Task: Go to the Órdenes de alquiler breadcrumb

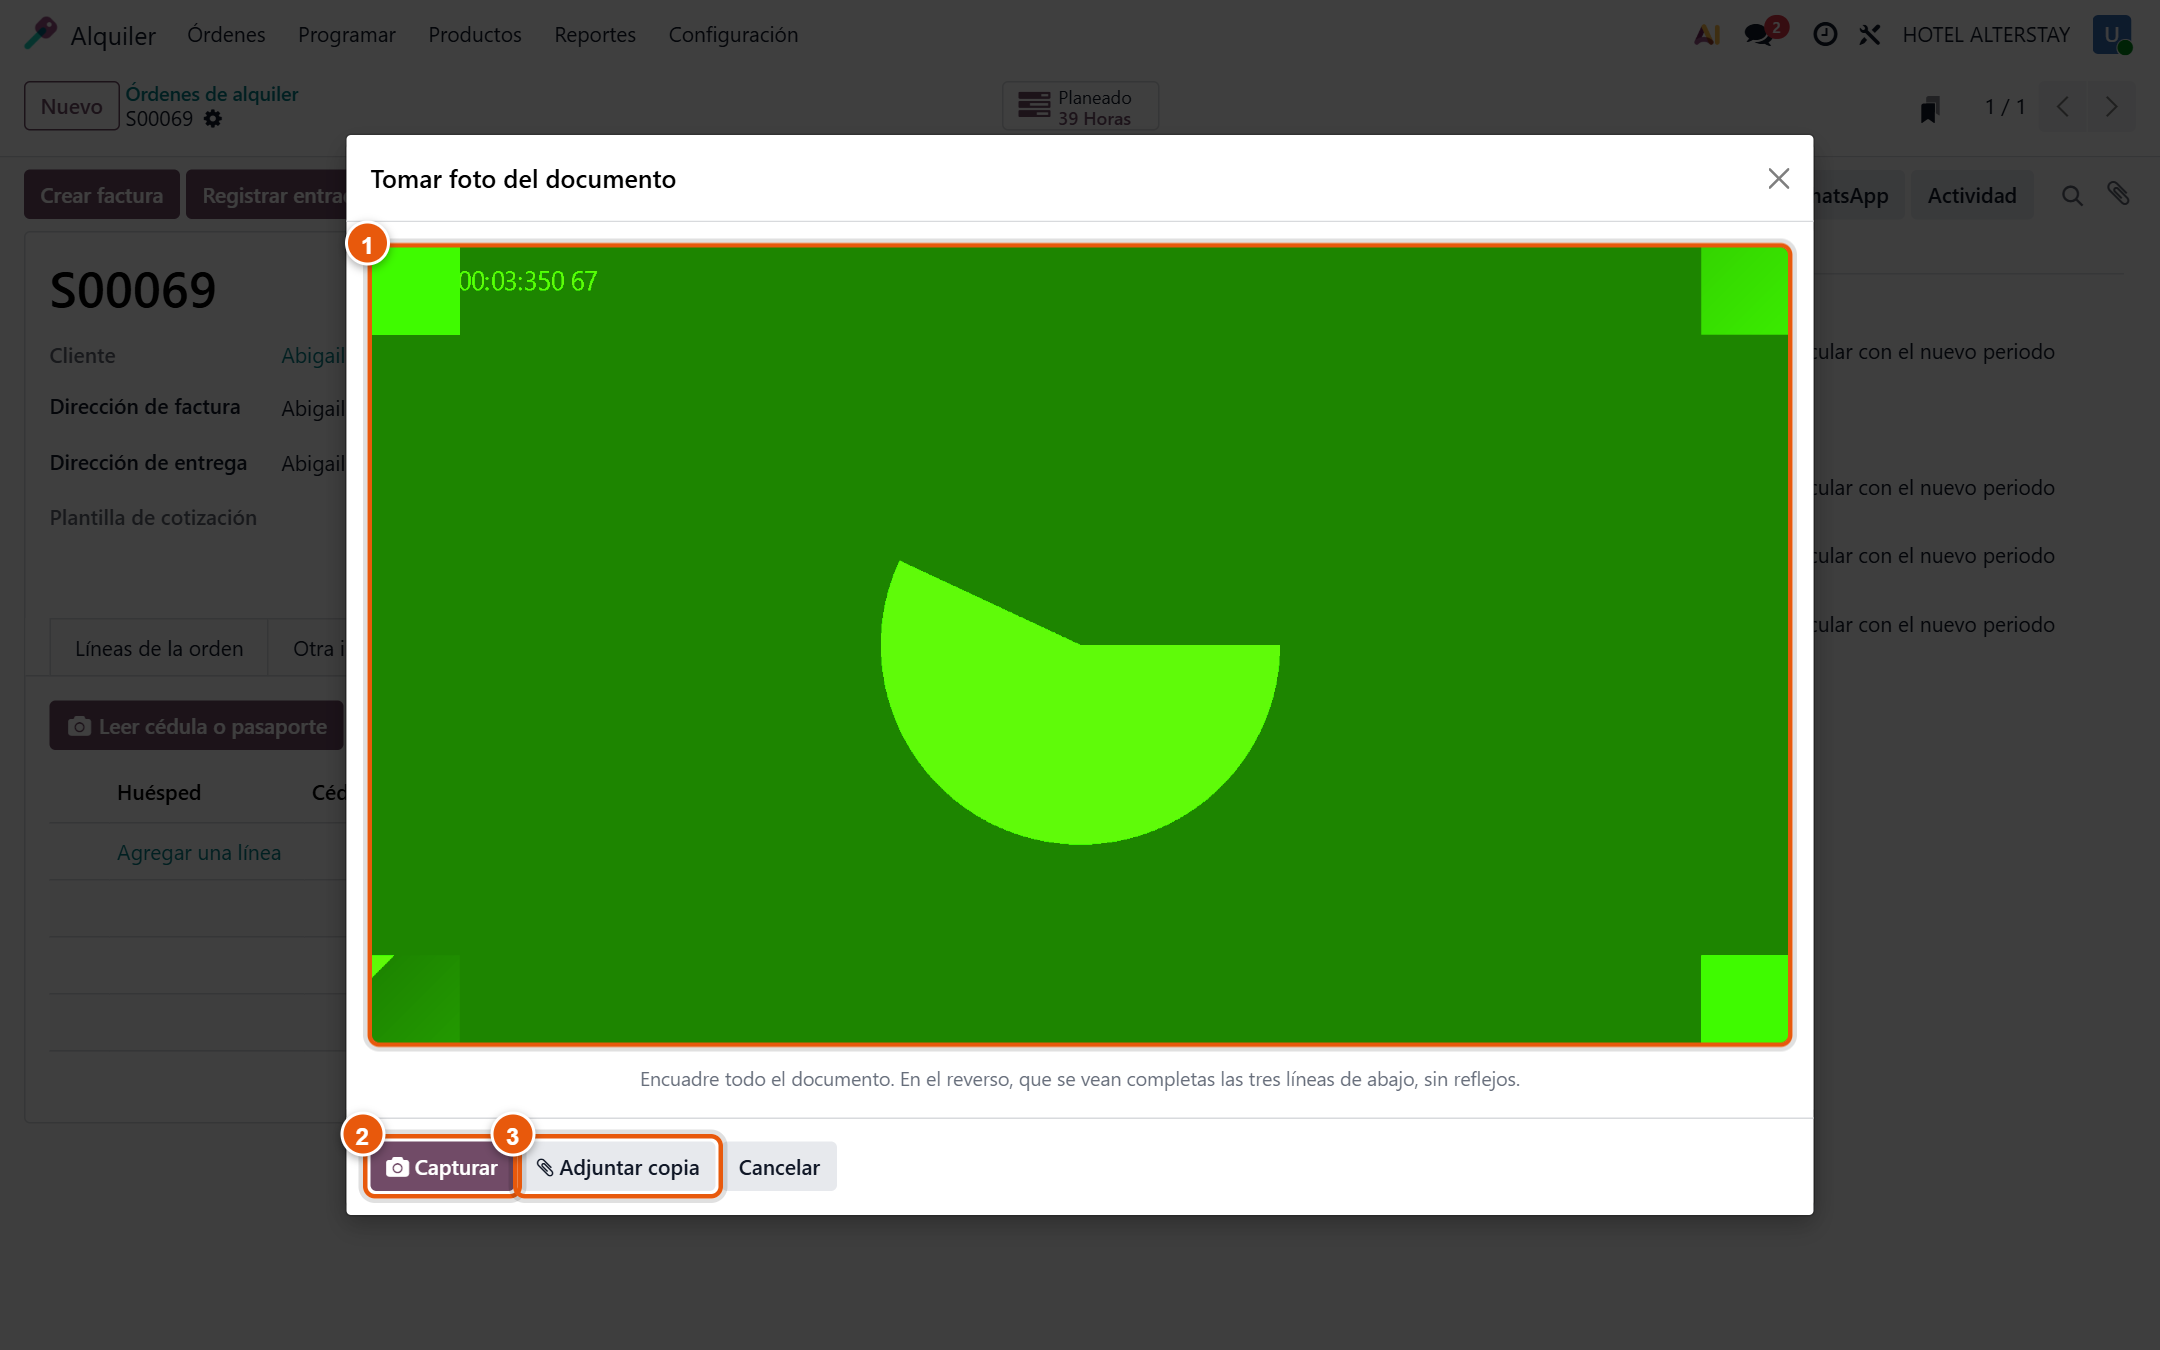Action: point(212,94)
